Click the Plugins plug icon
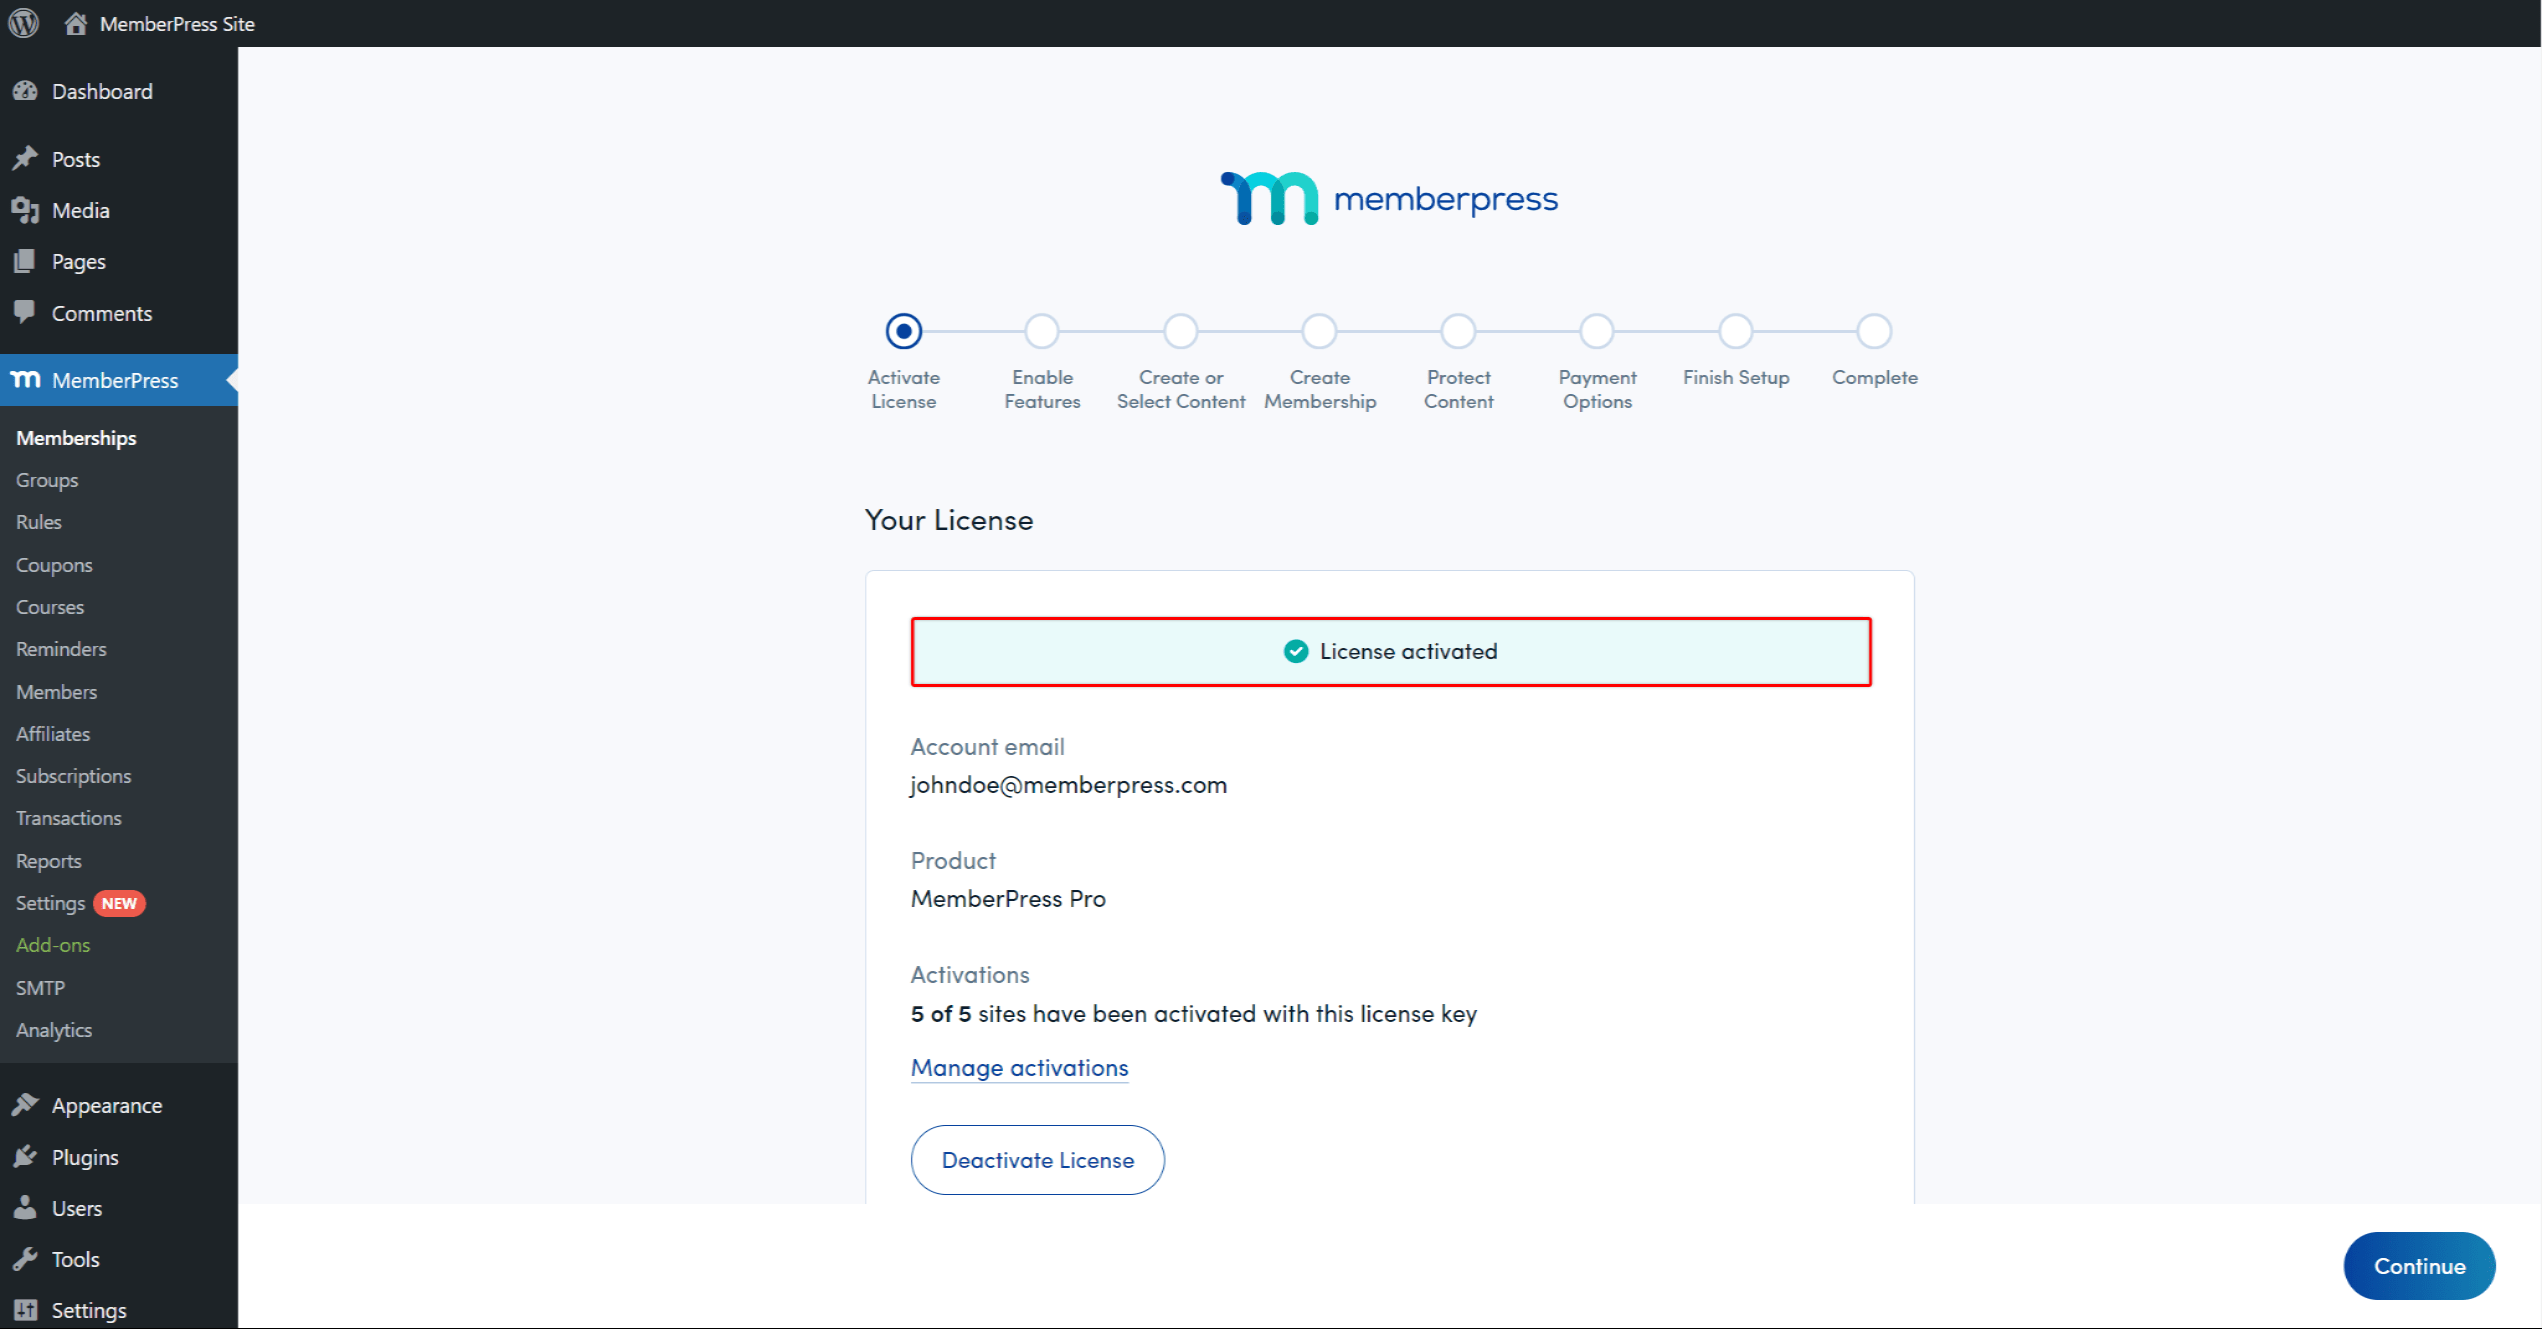Image resolution: width=2542 pixels, height=1329 pixels. coord(25,1157)
